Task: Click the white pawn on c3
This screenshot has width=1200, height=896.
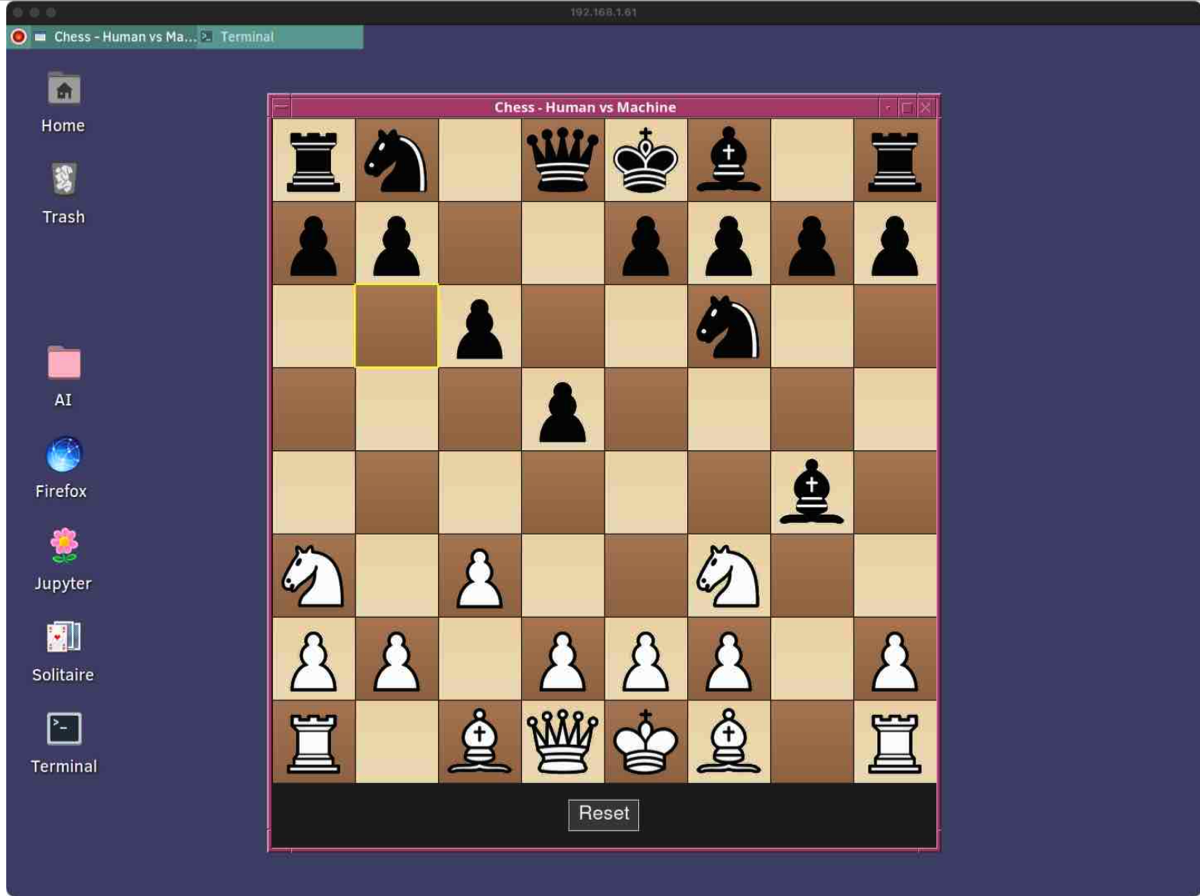Action: pyautogui.click(x=479, y=576)
